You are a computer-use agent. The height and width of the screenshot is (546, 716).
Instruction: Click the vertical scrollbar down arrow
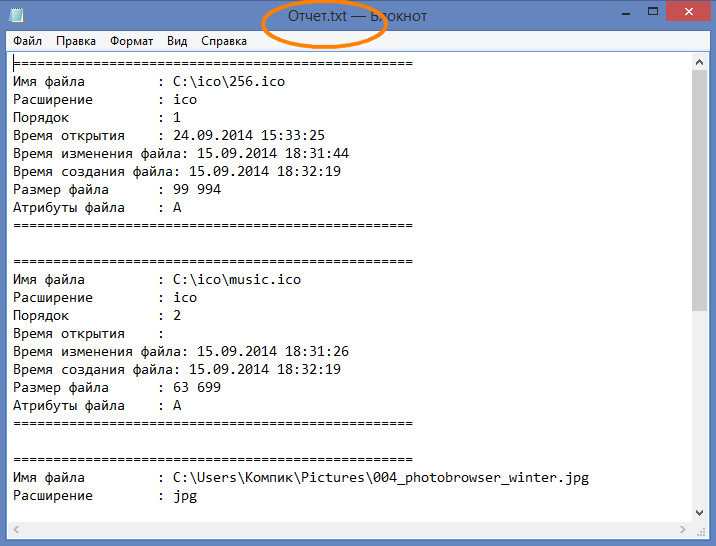tap(699, 513)
